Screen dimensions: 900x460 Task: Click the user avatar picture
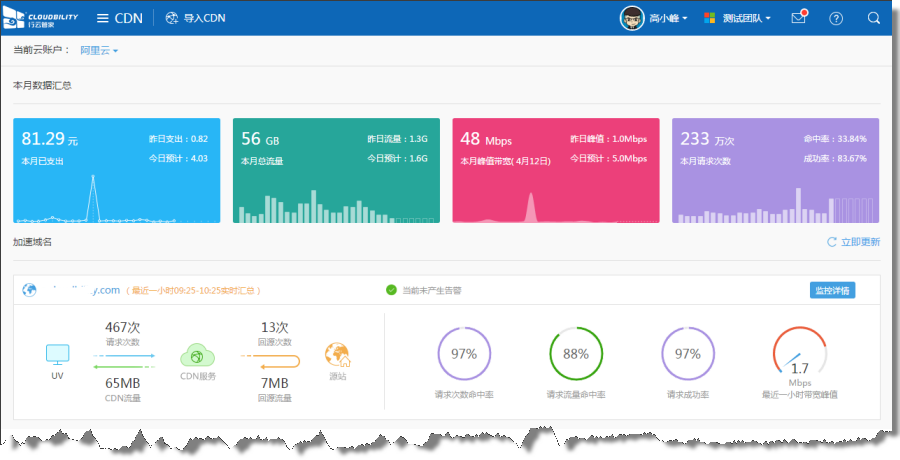[x=632, y=18]
